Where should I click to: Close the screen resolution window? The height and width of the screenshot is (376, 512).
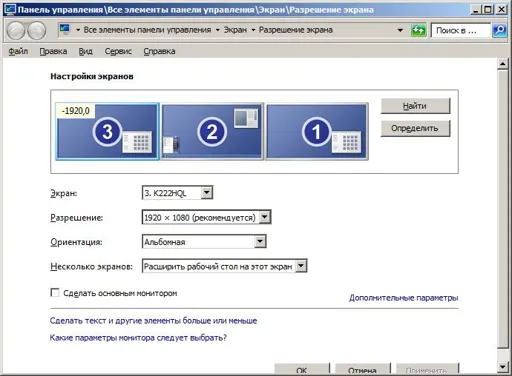pos(501,9)
